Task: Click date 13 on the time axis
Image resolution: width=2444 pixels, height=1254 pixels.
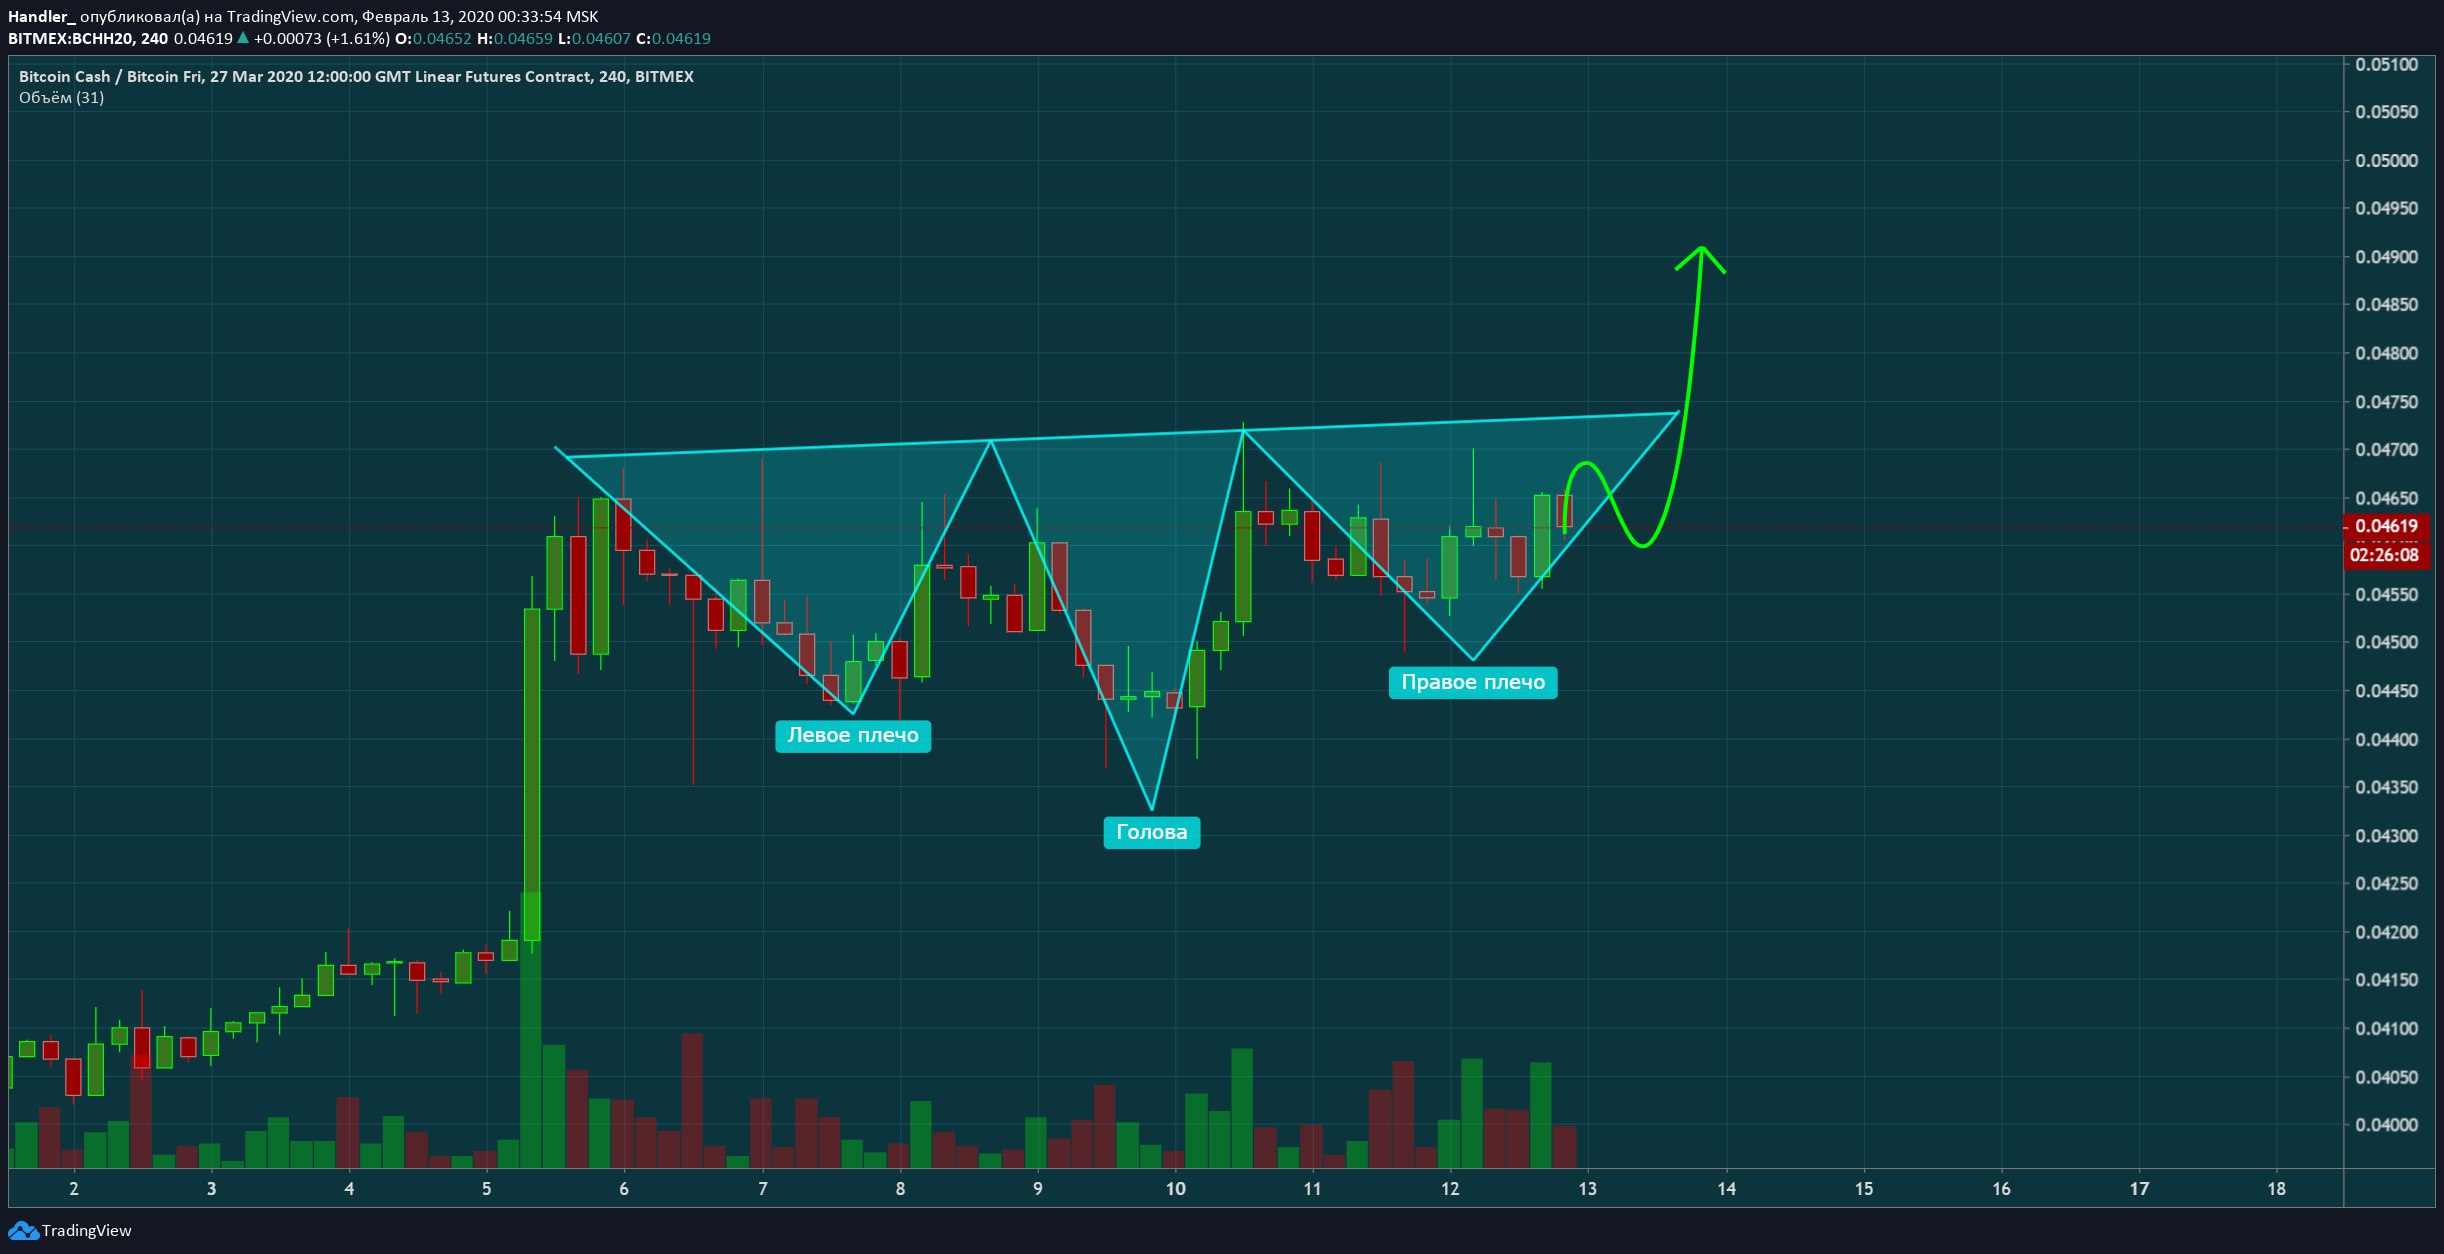Action: coord(1587,1188)
